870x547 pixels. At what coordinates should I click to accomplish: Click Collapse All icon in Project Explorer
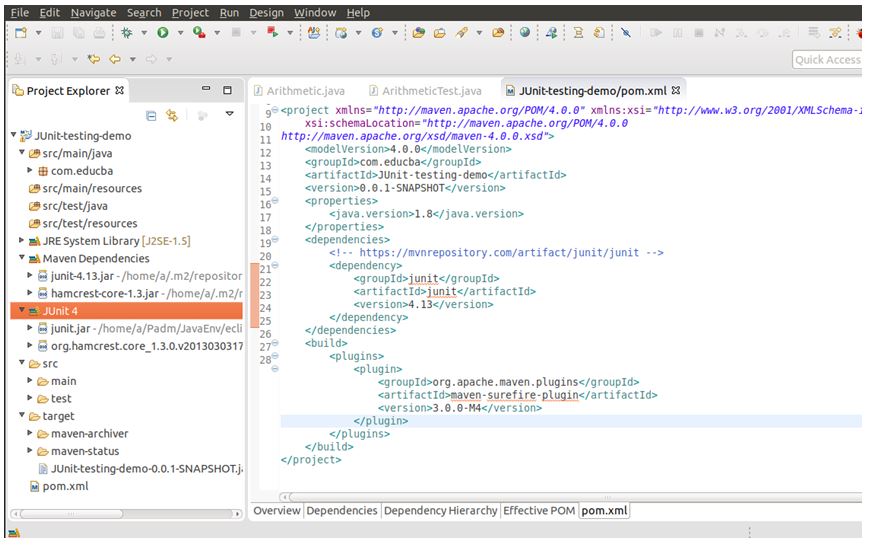pyautogui.click(x=151, y=115)
